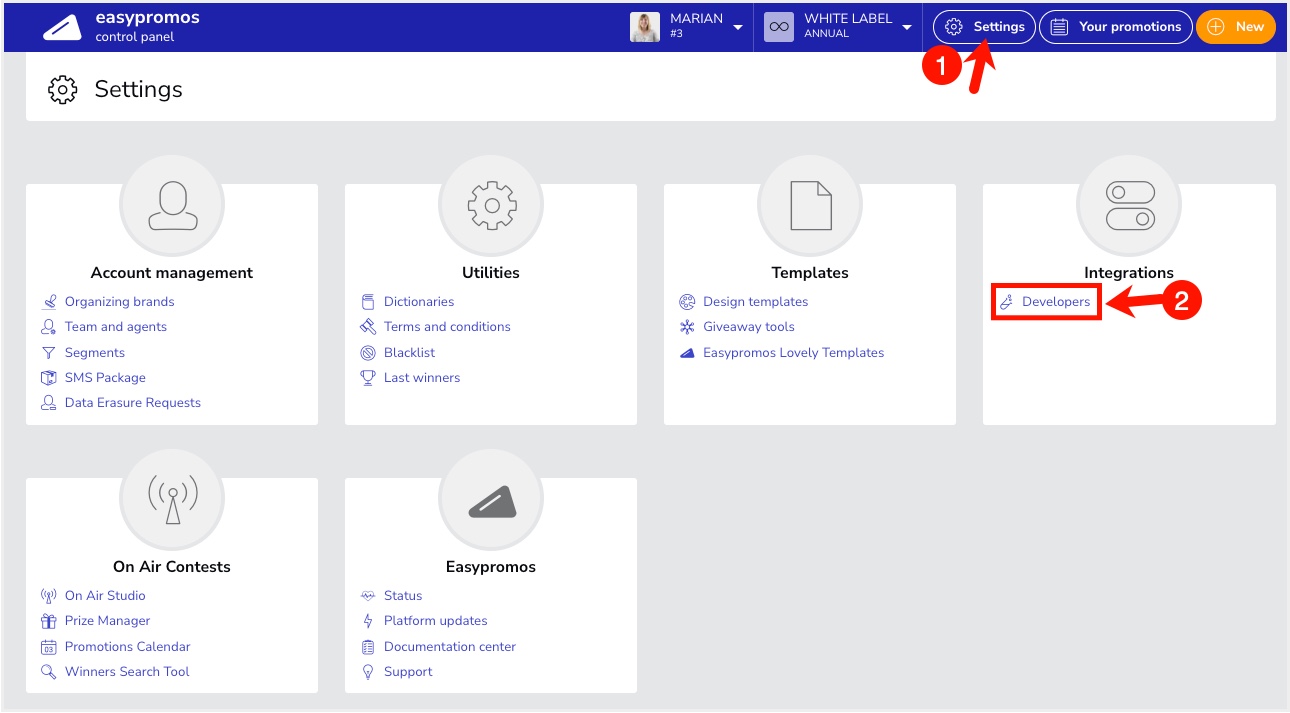This screenshot has width=1290, height=713.
Task: Click the Giveaway tools snowflake icon
Action: point(687,327)
